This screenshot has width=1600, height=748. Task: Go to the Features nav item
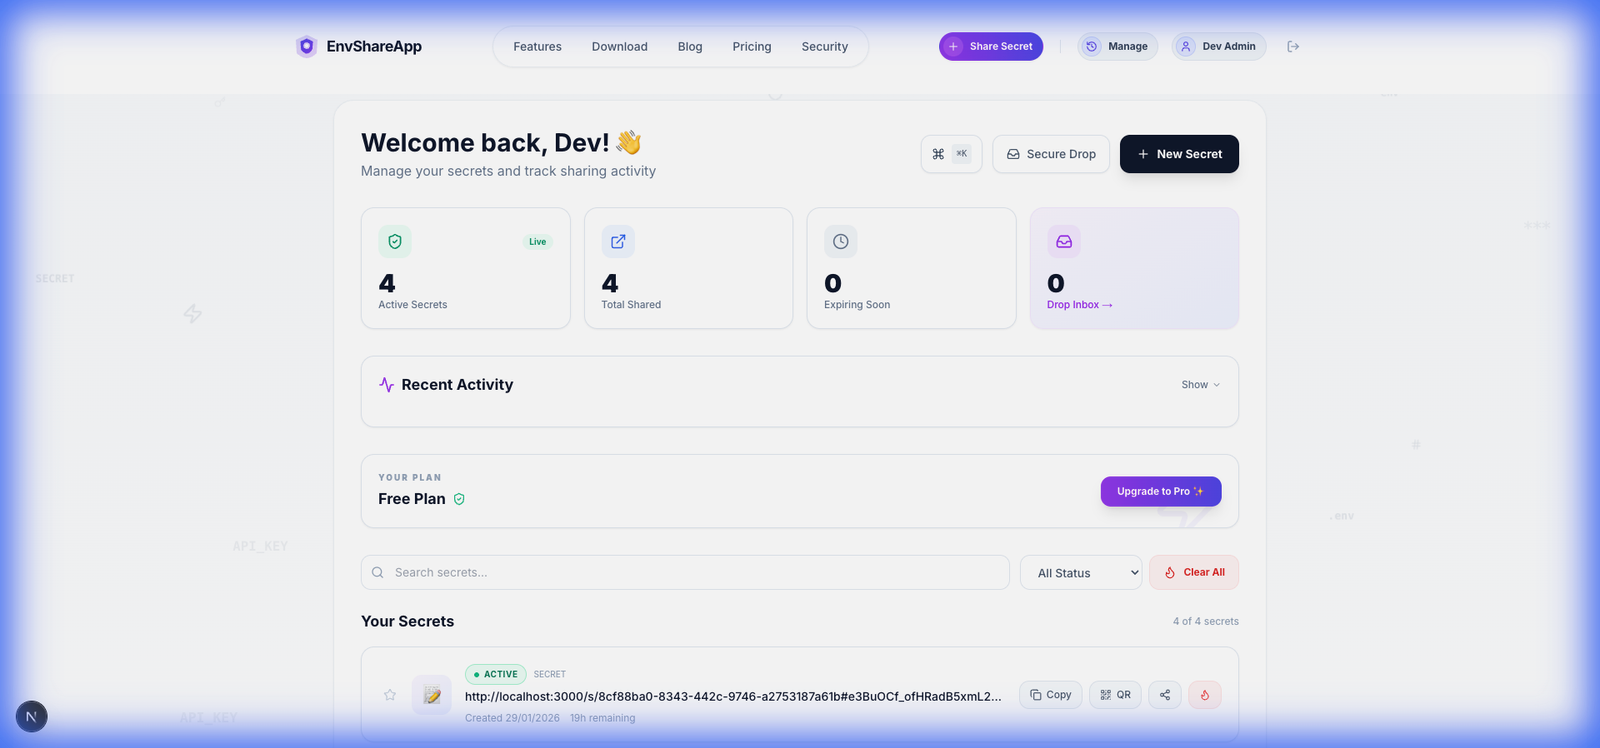pyautogui.click(x=537, y=47)
